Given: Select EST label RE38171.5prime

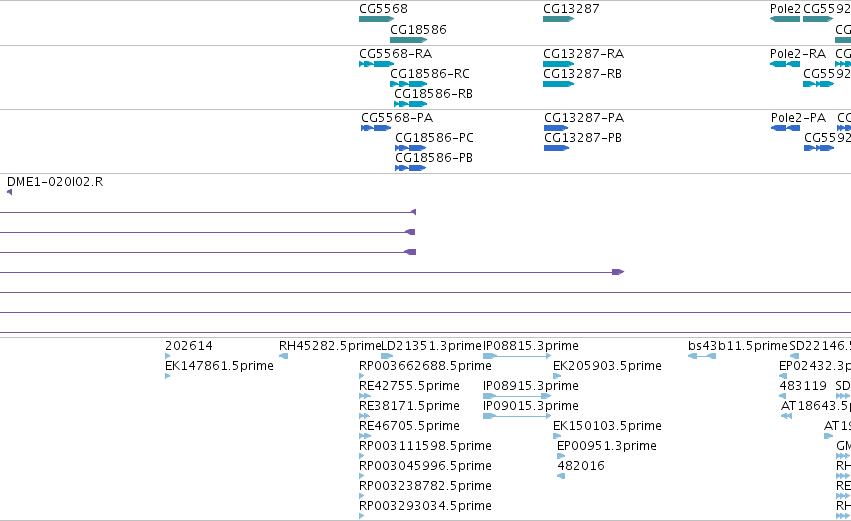Looking at the screenshot, I should 409,406.
